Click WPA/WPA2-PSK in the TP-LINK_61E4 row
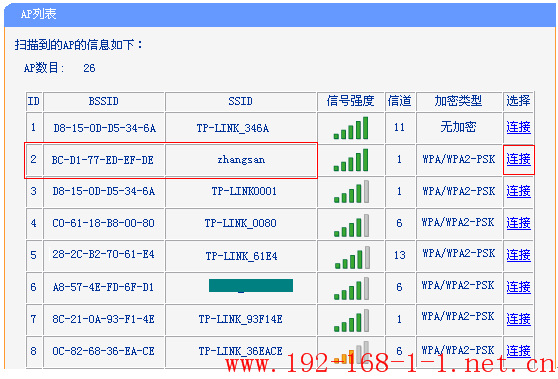 coord(459,253)
